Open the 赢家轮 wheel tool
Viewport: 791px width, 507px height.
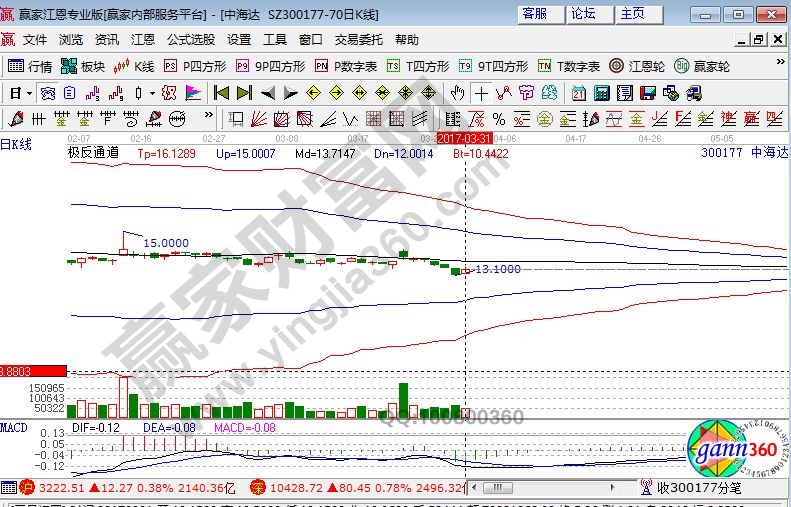pos(702,66)
